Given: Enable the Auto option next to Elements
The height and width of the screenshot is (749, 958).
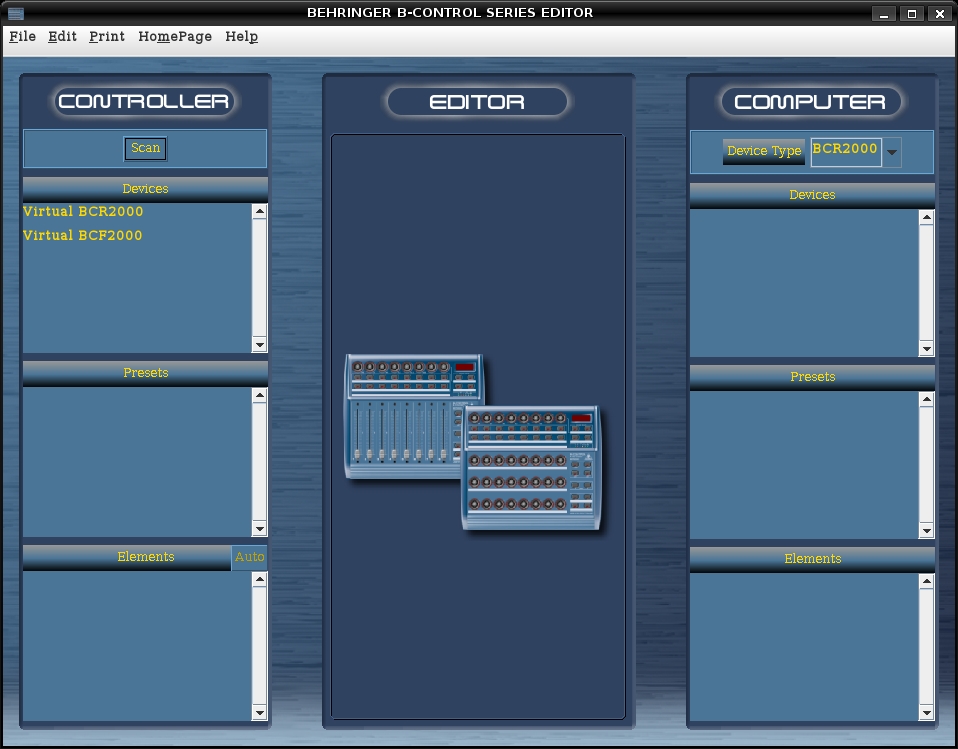Looking at the screenshot, I should [250, 557].
